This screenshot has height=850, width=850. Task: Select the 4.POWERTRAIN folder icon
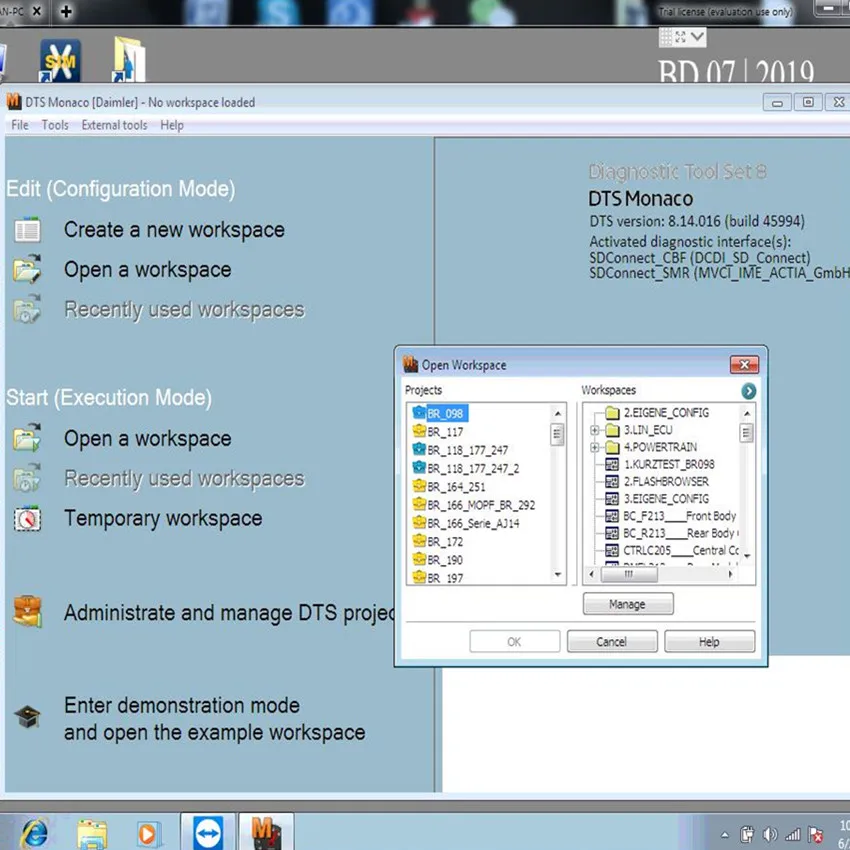(612, 448)
